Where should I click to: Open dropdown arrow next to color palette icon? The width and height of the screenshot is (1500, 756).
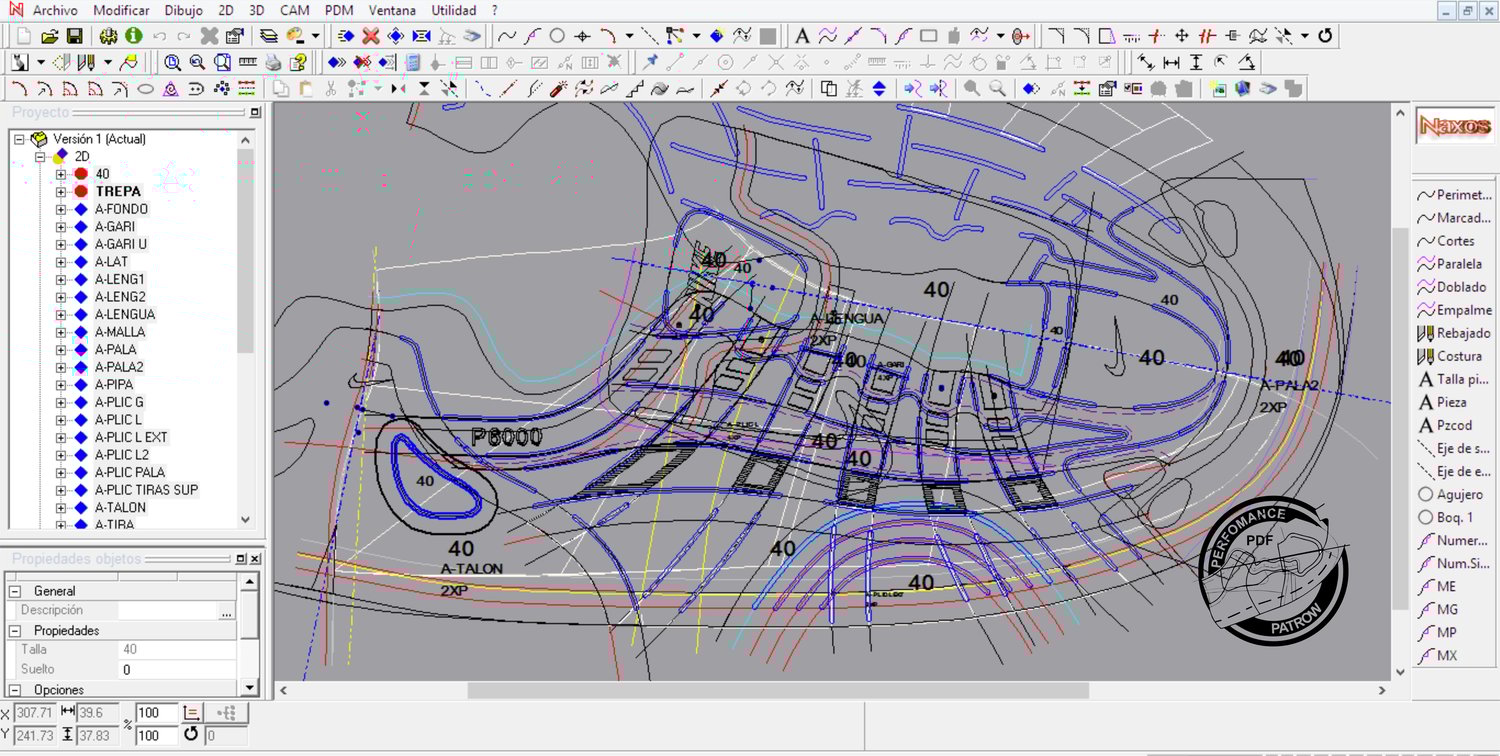pyautogui.click(x=315, y=36)
